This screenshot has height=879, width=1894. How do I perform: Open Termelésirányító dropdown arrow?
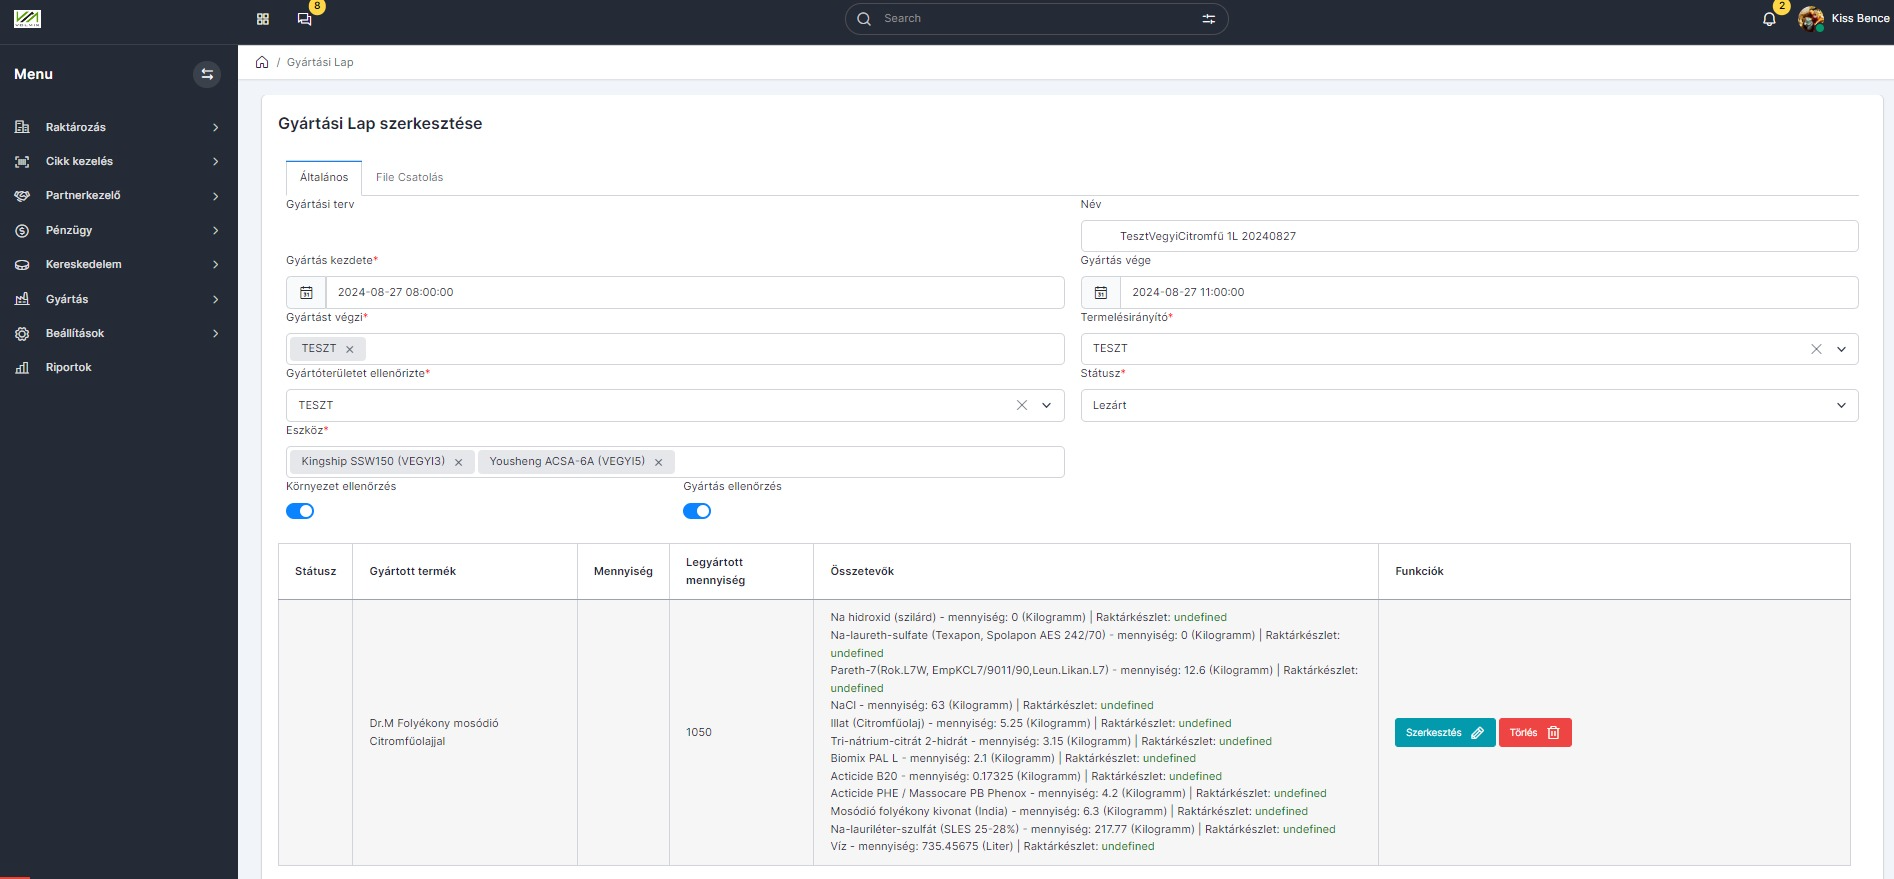1841,349
